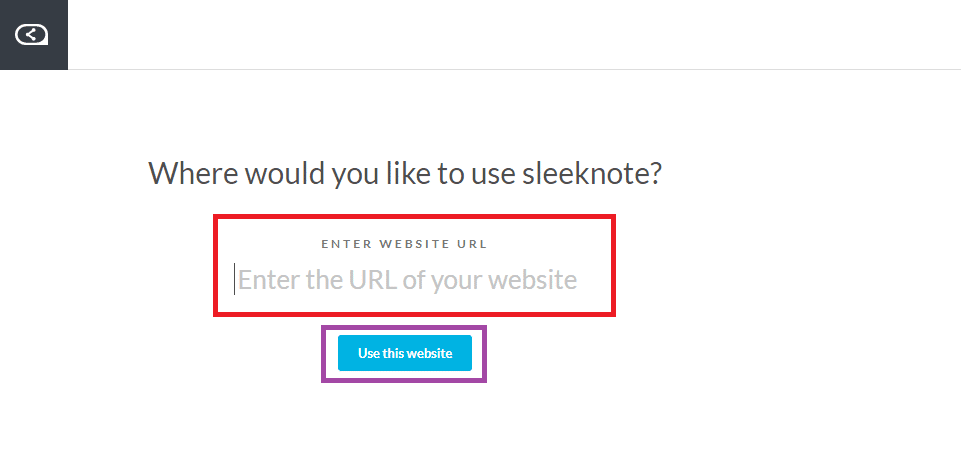Click the word 'Where' starting the heading
The height and width of the screenshot is (465, 961).
click(x=193, y=174)
